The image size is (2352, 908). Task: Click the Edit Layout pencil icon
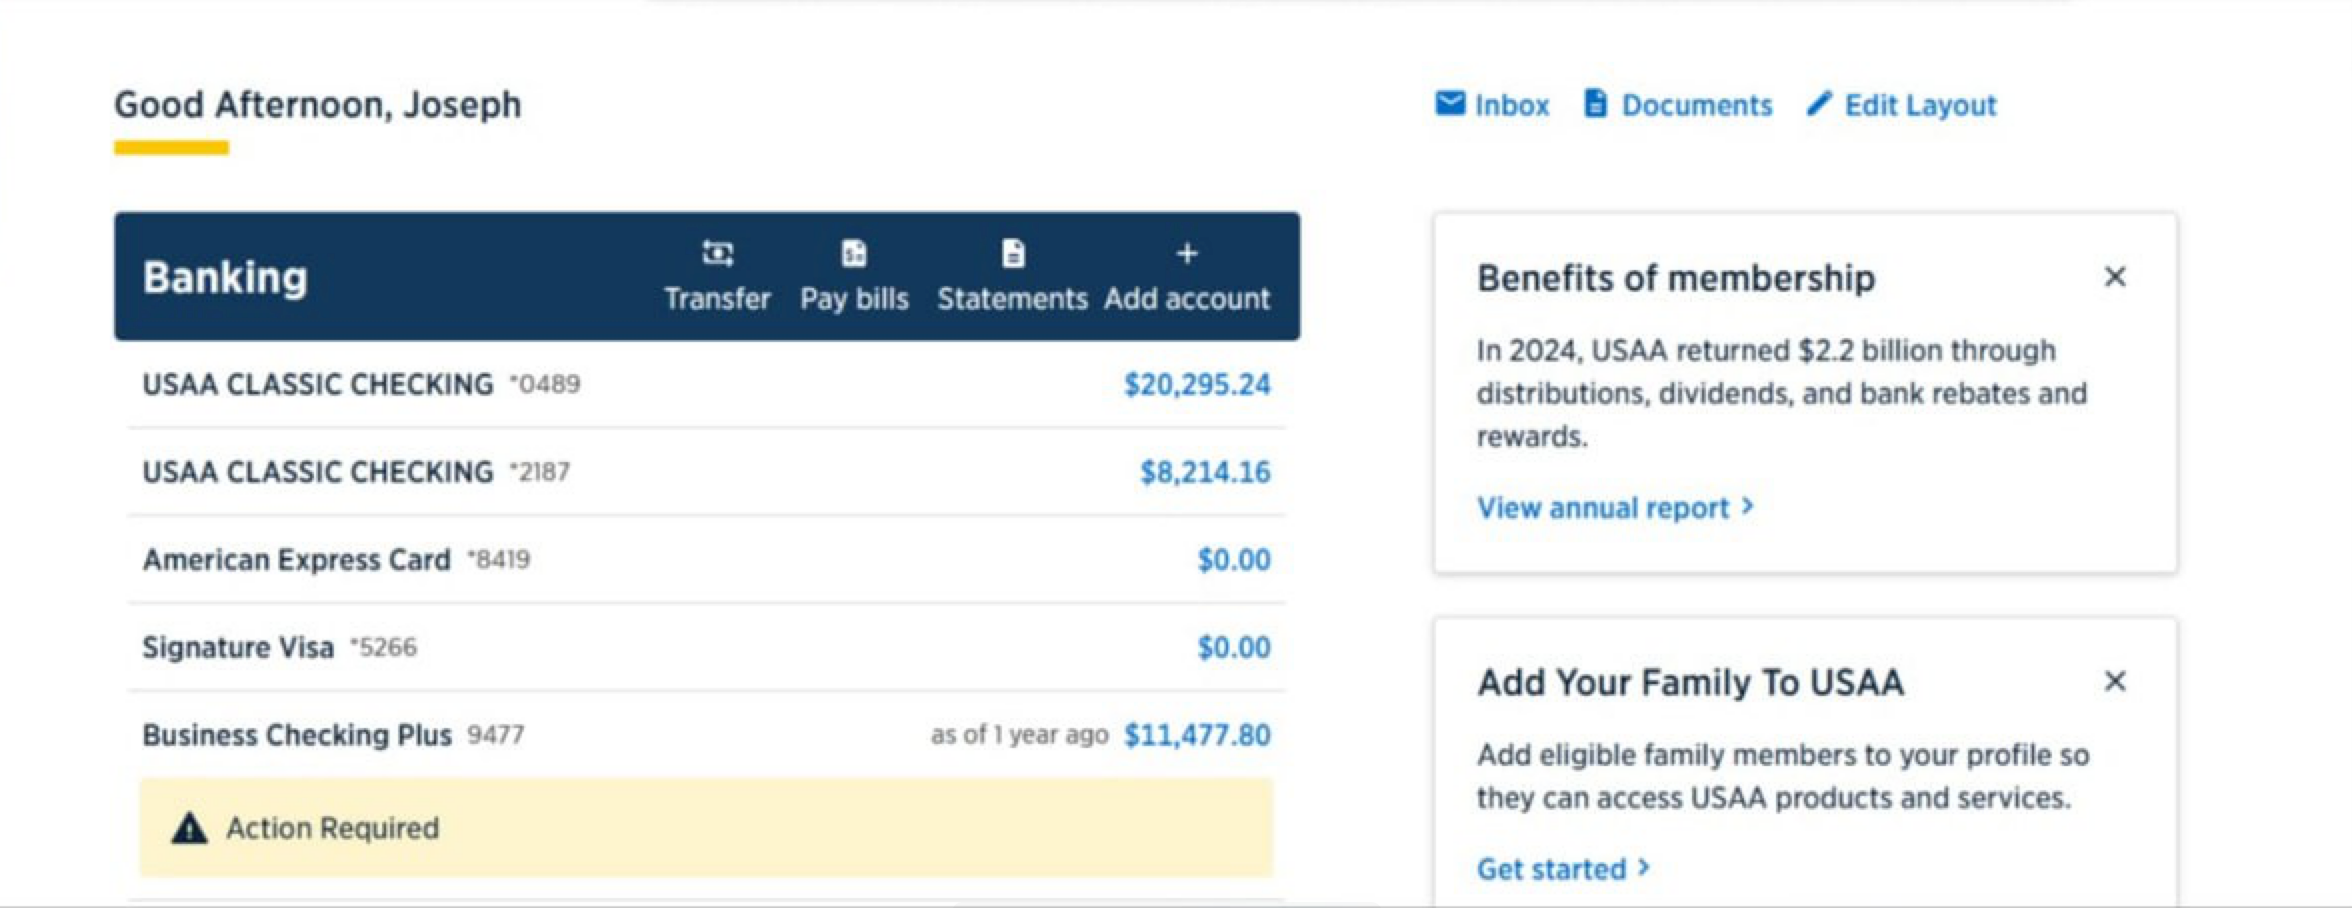coord(1819,104)
